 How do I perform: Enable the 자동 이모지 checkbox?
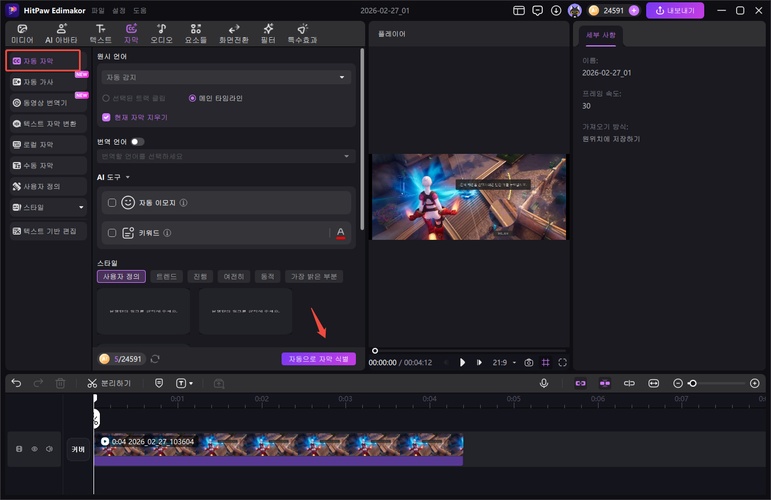[x=112, y=202]
